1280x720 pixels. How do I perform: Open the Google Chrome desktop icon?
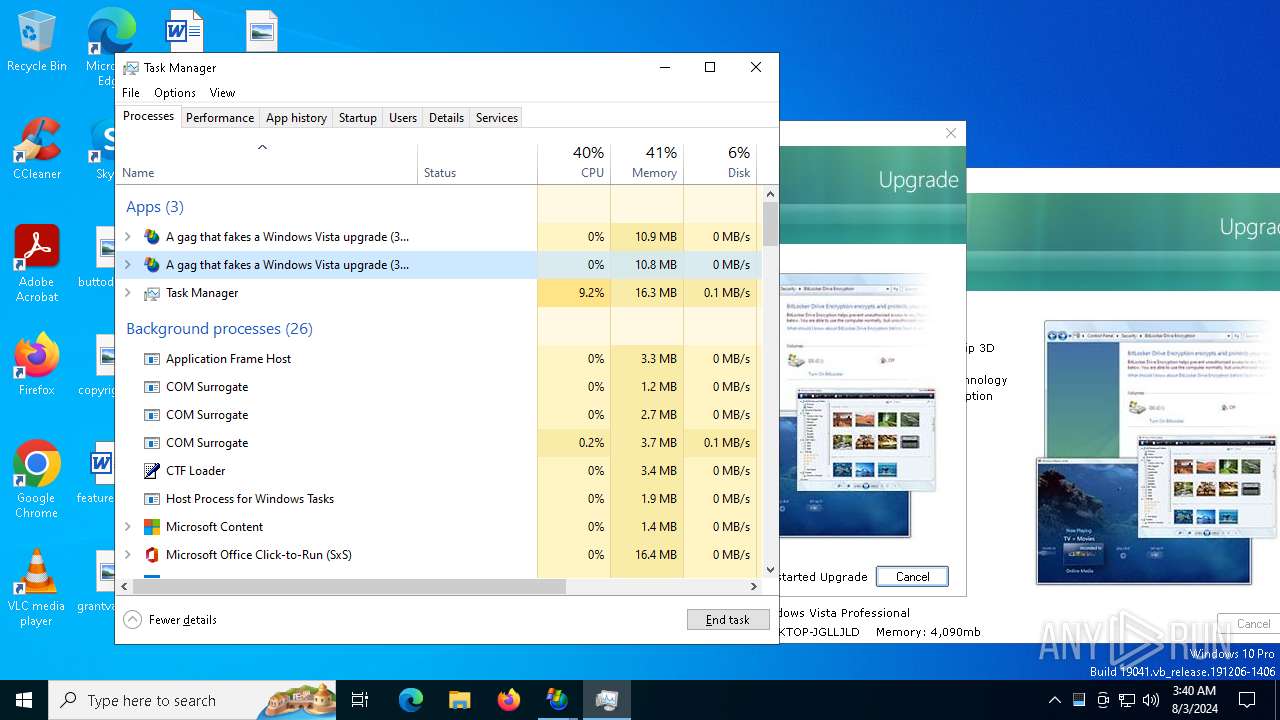(x=36, y=479)
